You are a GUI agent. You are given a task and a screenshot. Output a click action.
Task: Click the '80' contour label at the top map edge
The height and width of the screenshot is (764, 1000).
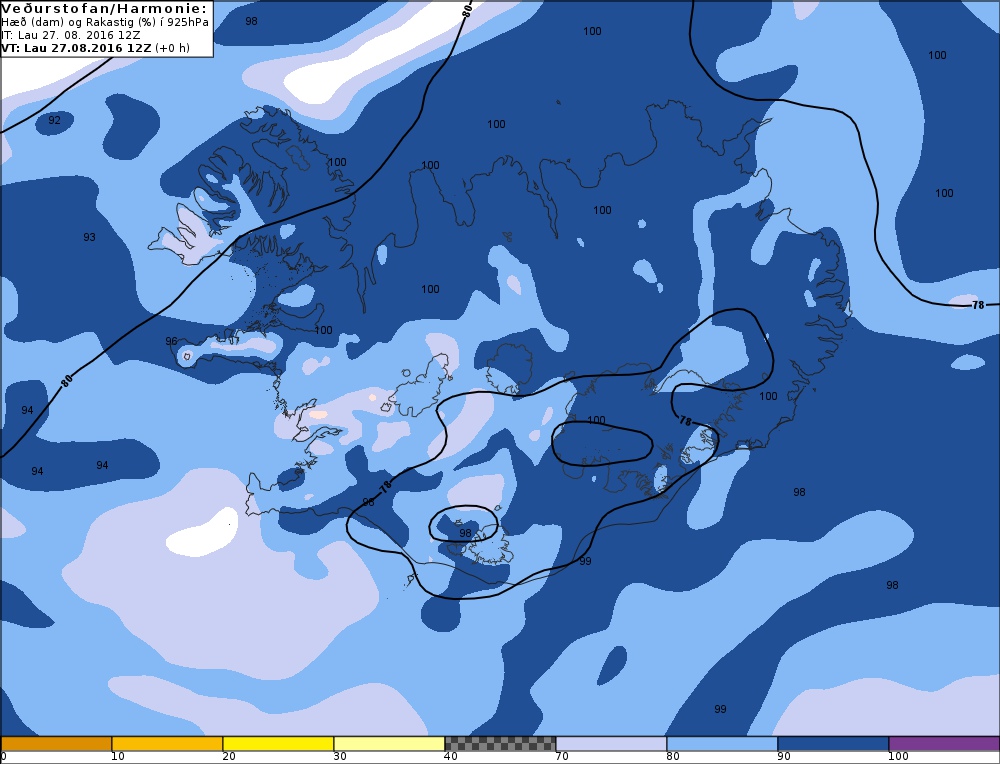[467, 9]
